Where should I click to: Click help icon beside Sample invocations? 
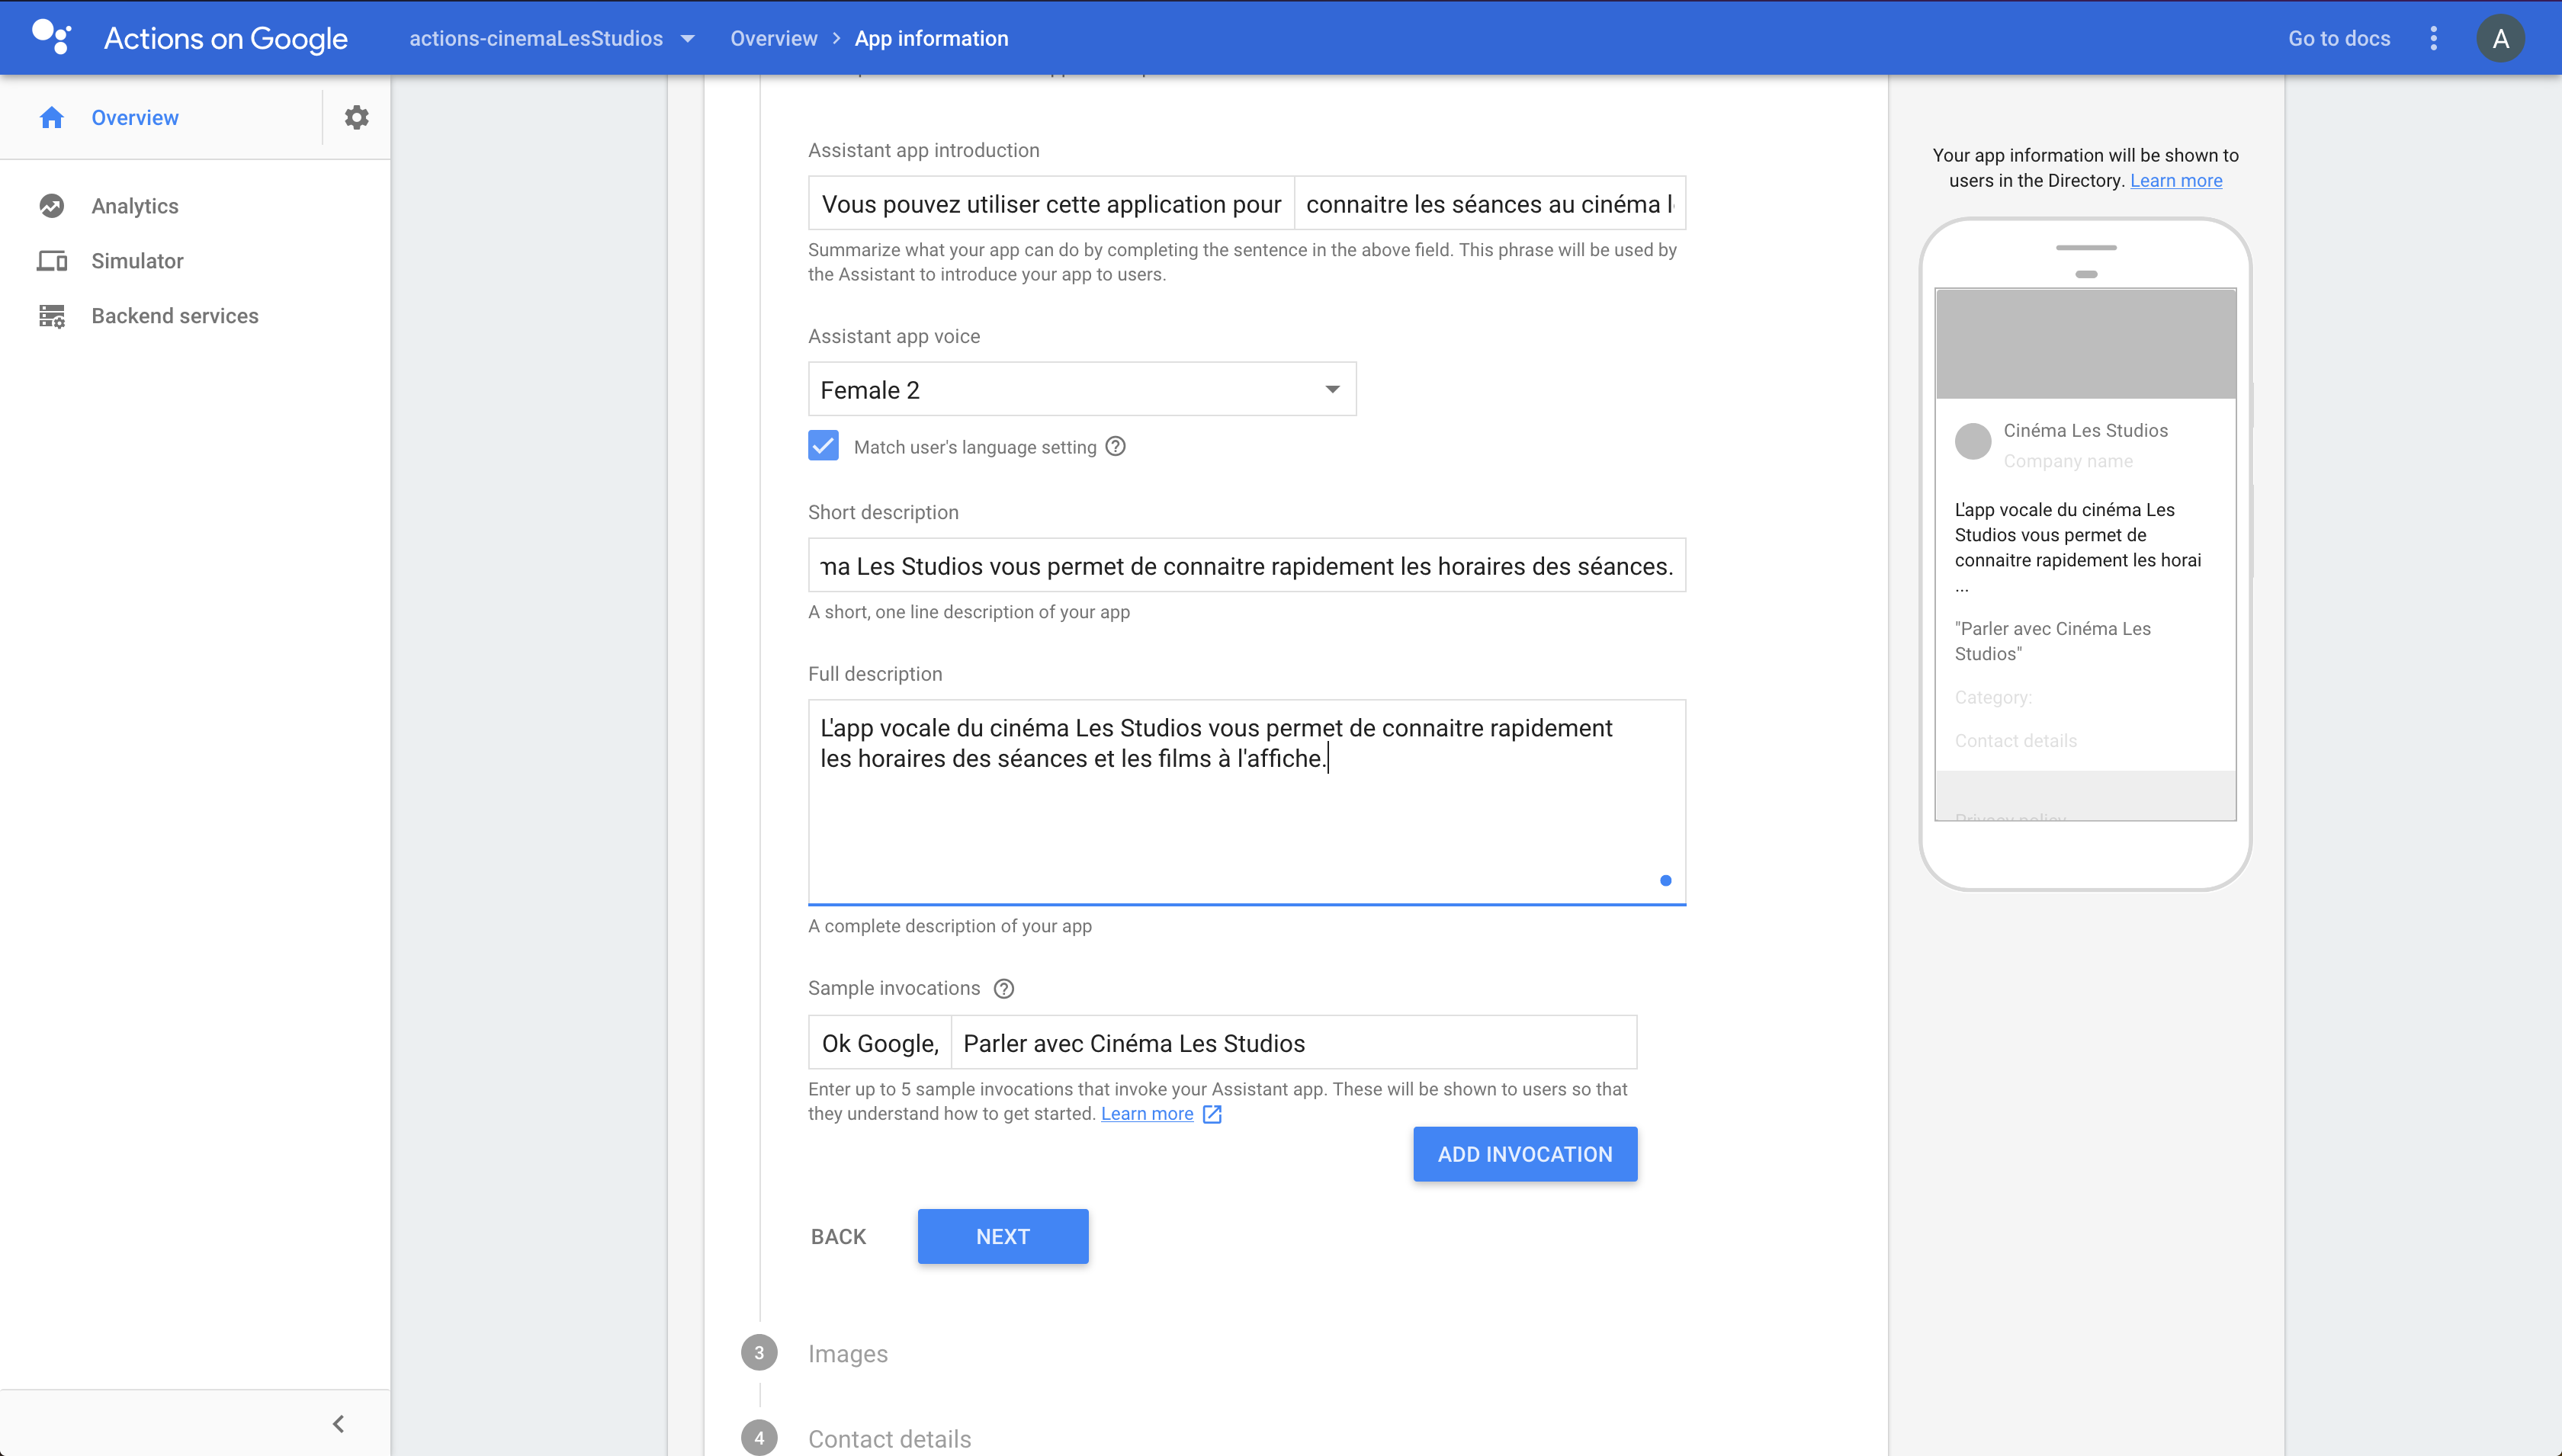point(1004,989)
